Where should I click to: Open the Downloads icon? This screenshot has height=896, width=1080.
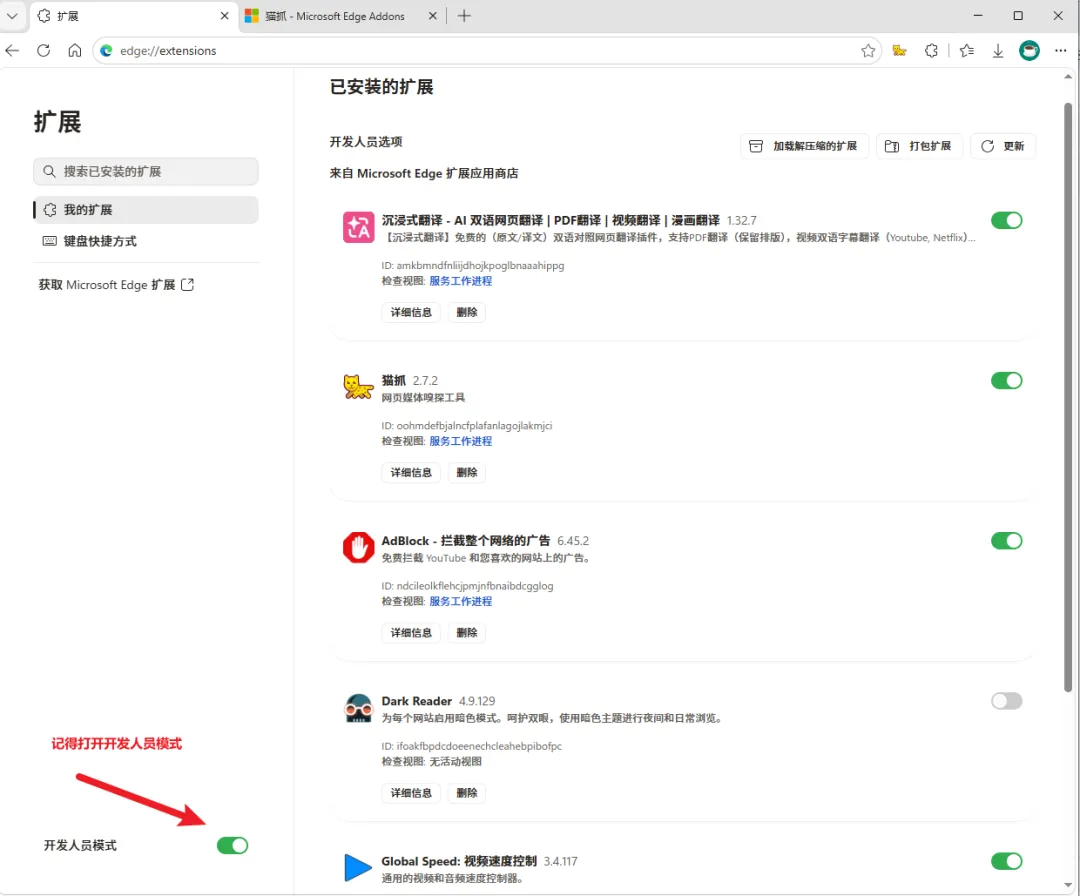pyautogui.click(x=997, y=50)
